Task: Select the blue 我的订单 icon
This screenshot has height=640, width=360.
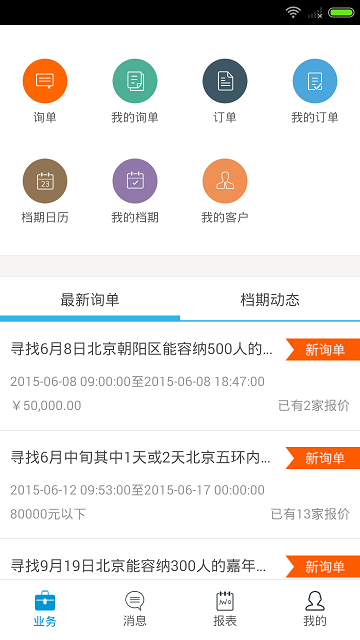Action: coord(315,81)
